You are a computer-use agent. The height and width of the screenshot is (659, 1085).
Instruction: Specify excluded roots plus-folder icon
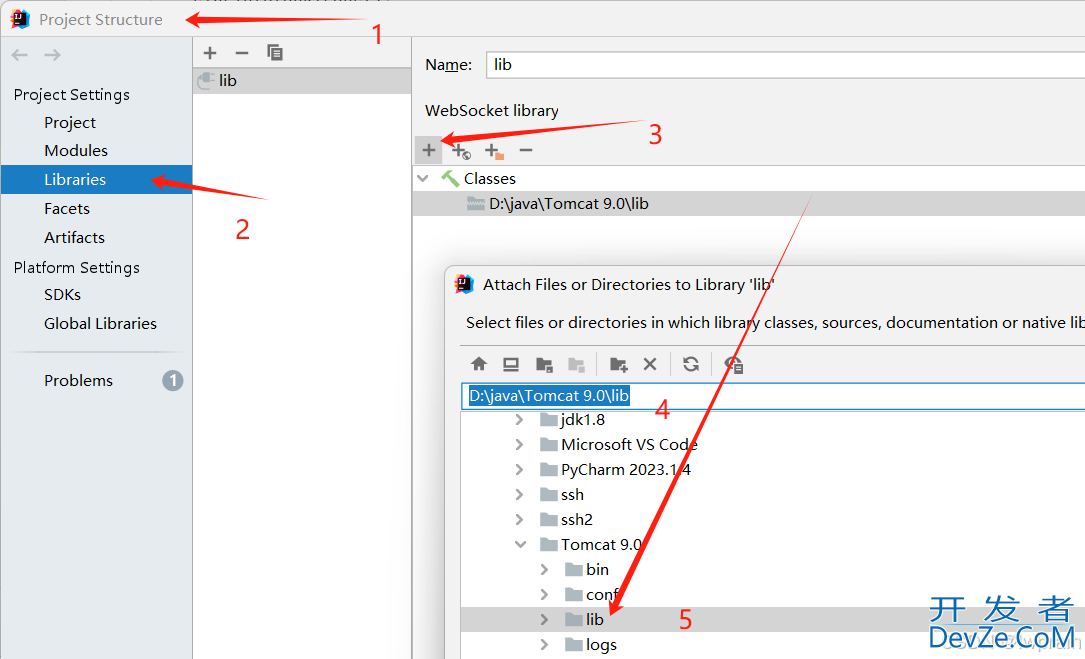tap(494, 150)
